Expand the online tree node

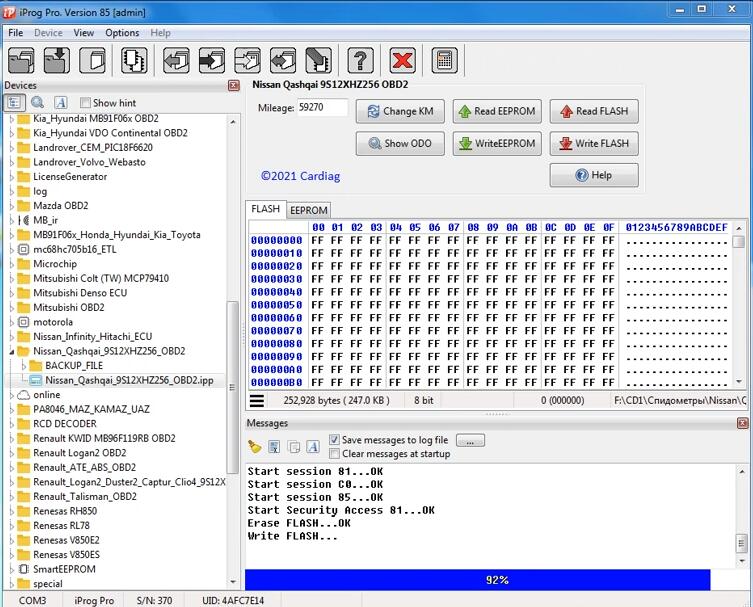pos(12,395)
